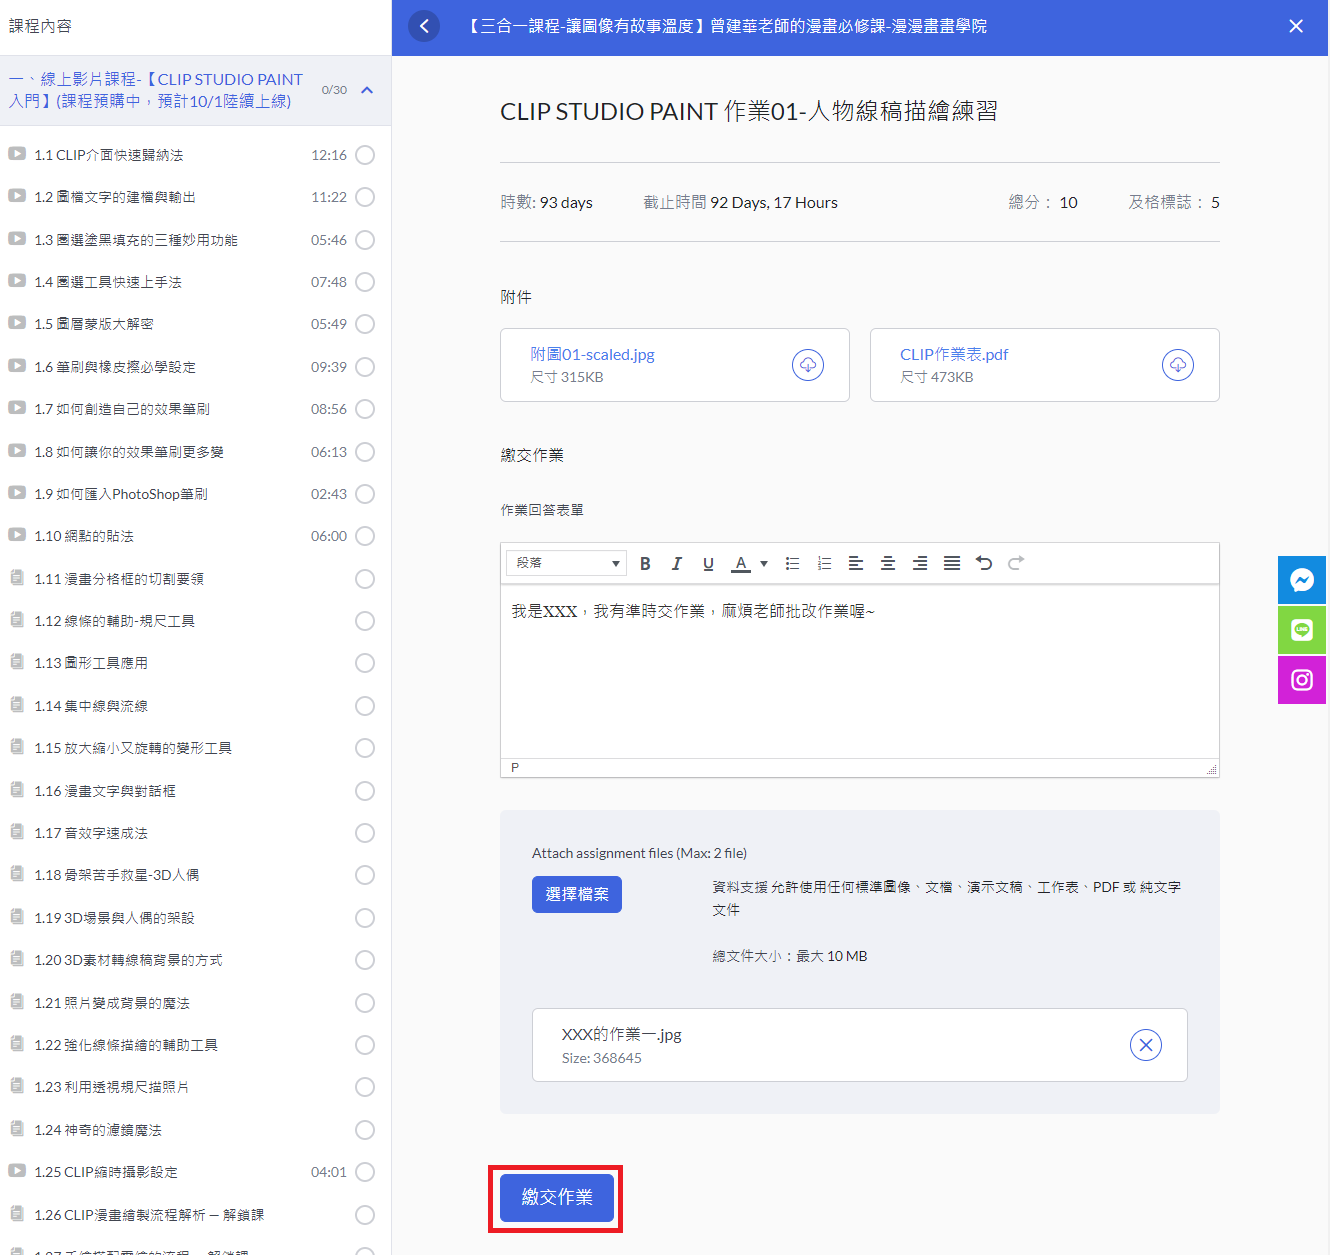The image size is (1330, 1255).
Task: Click the video icon beside lesson 1.25
Action: [17, 1171]
